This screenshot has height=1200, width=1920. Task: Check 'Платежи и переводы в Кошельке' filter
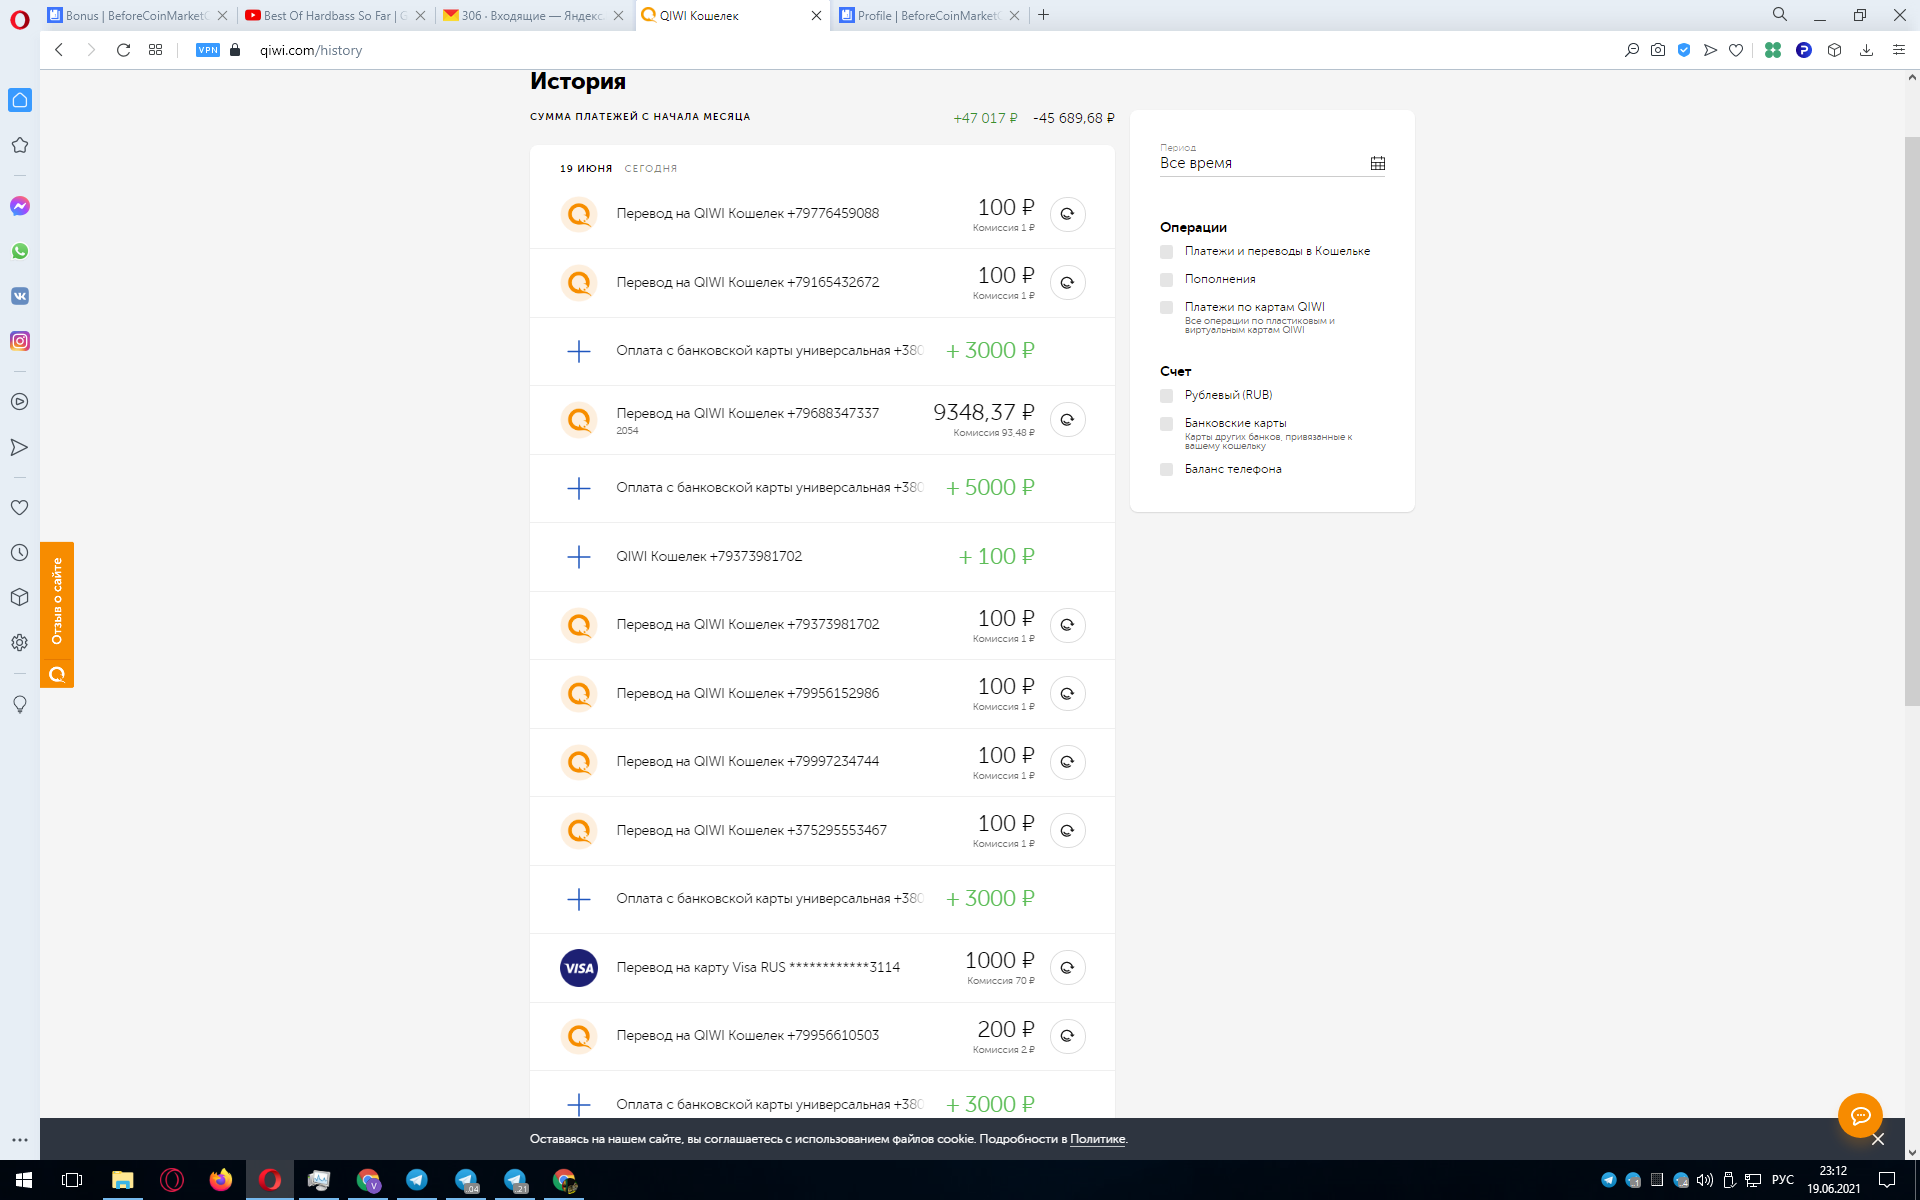[x=1166, y=252]
